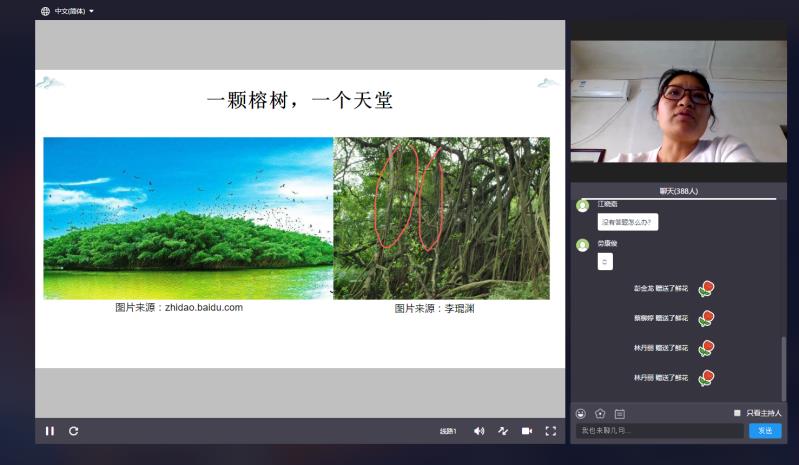Click the chat message input field
Screen dimensions: 799x465
pyautogui.click(x=660, y=430)
